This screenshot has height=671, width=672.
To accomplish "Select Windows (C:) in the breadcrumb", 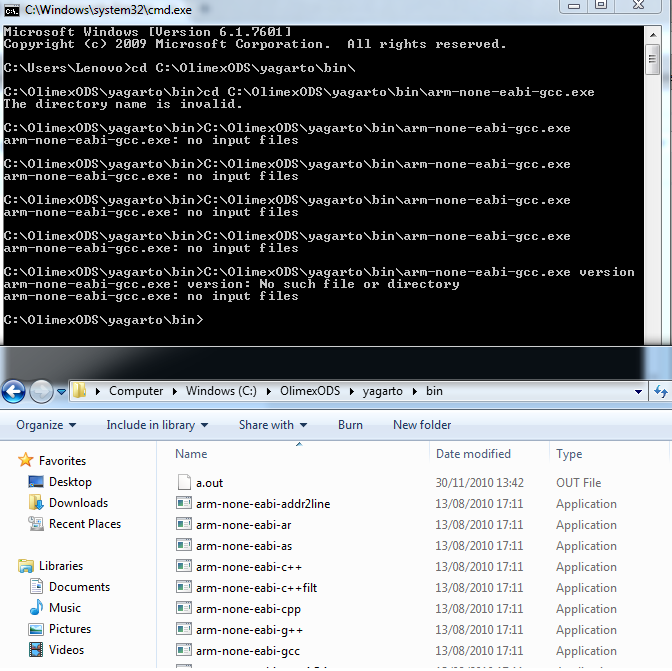I will 221,391.
